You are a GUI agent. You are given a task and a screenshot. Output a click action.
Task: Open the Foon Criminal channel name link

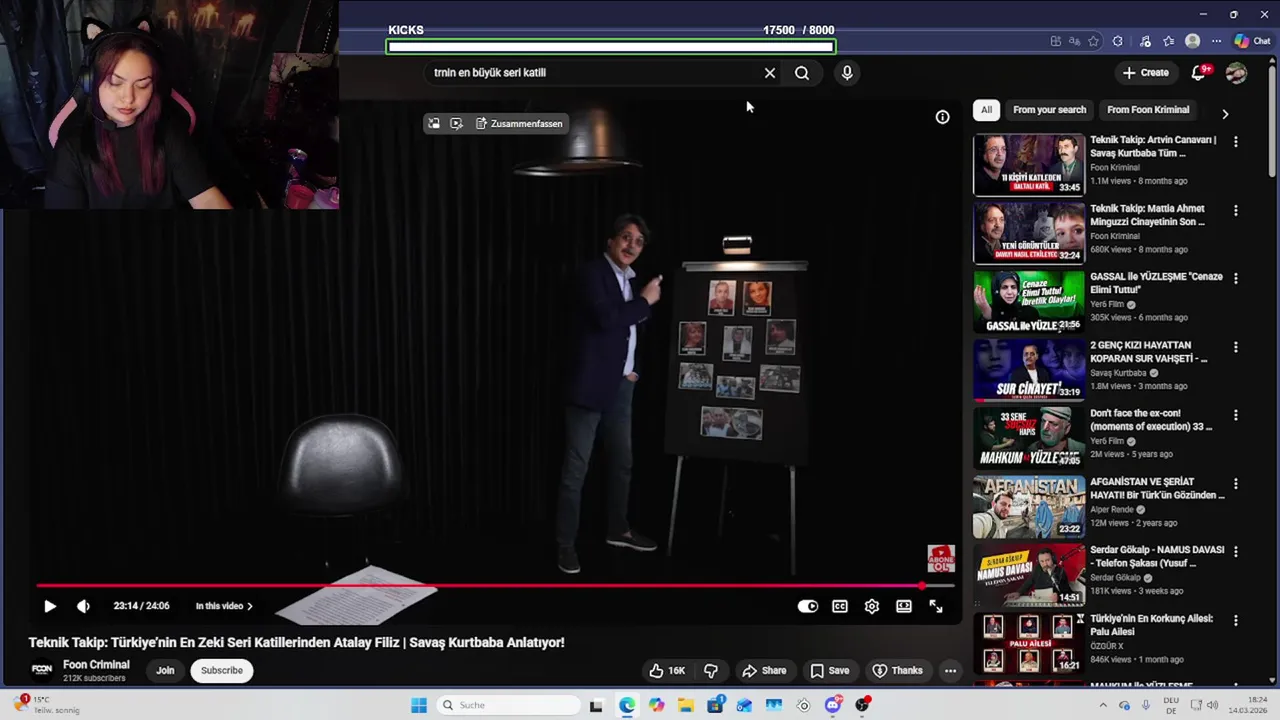pos(96,665)
